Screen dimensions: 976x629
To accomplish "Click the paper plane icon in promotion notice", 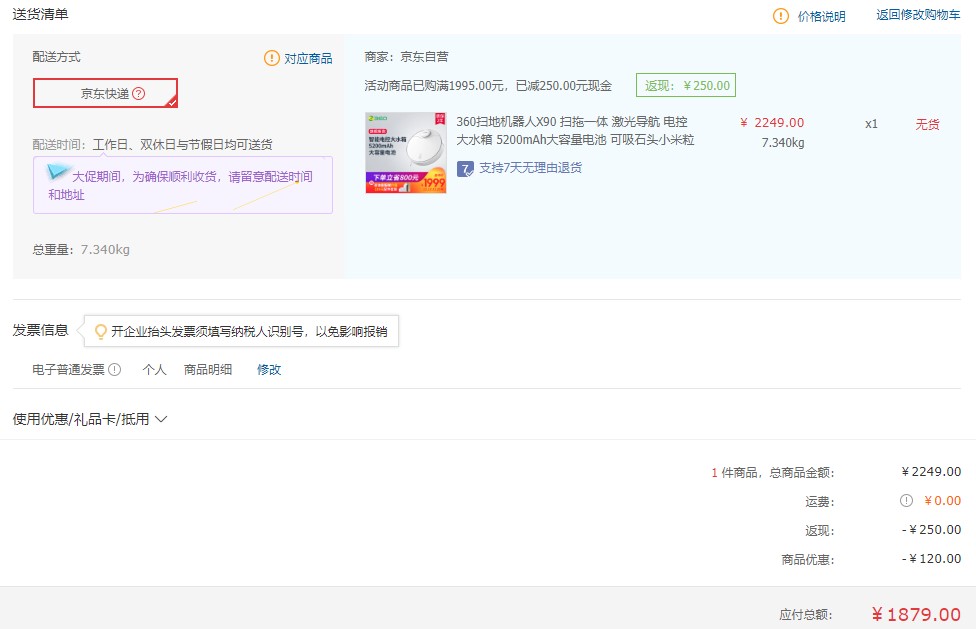I will [x=58, y=171].
